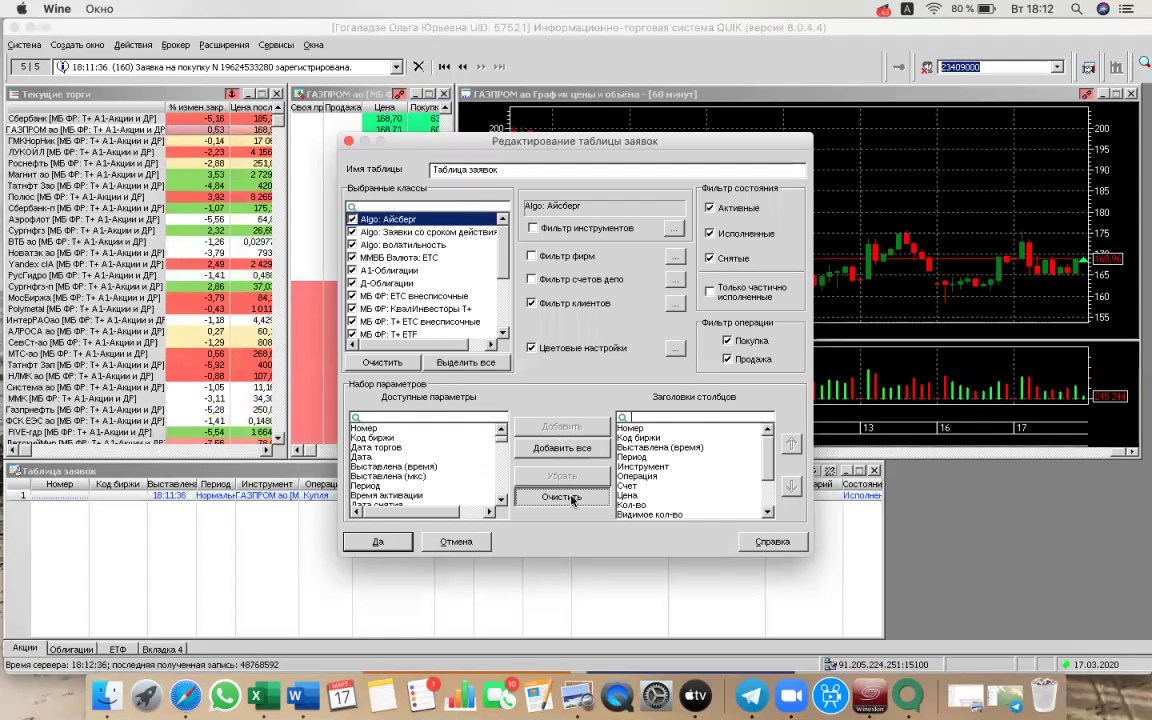Toggle the Покупка operation filter
1152x720 pixels.
(x=727, y=340)
